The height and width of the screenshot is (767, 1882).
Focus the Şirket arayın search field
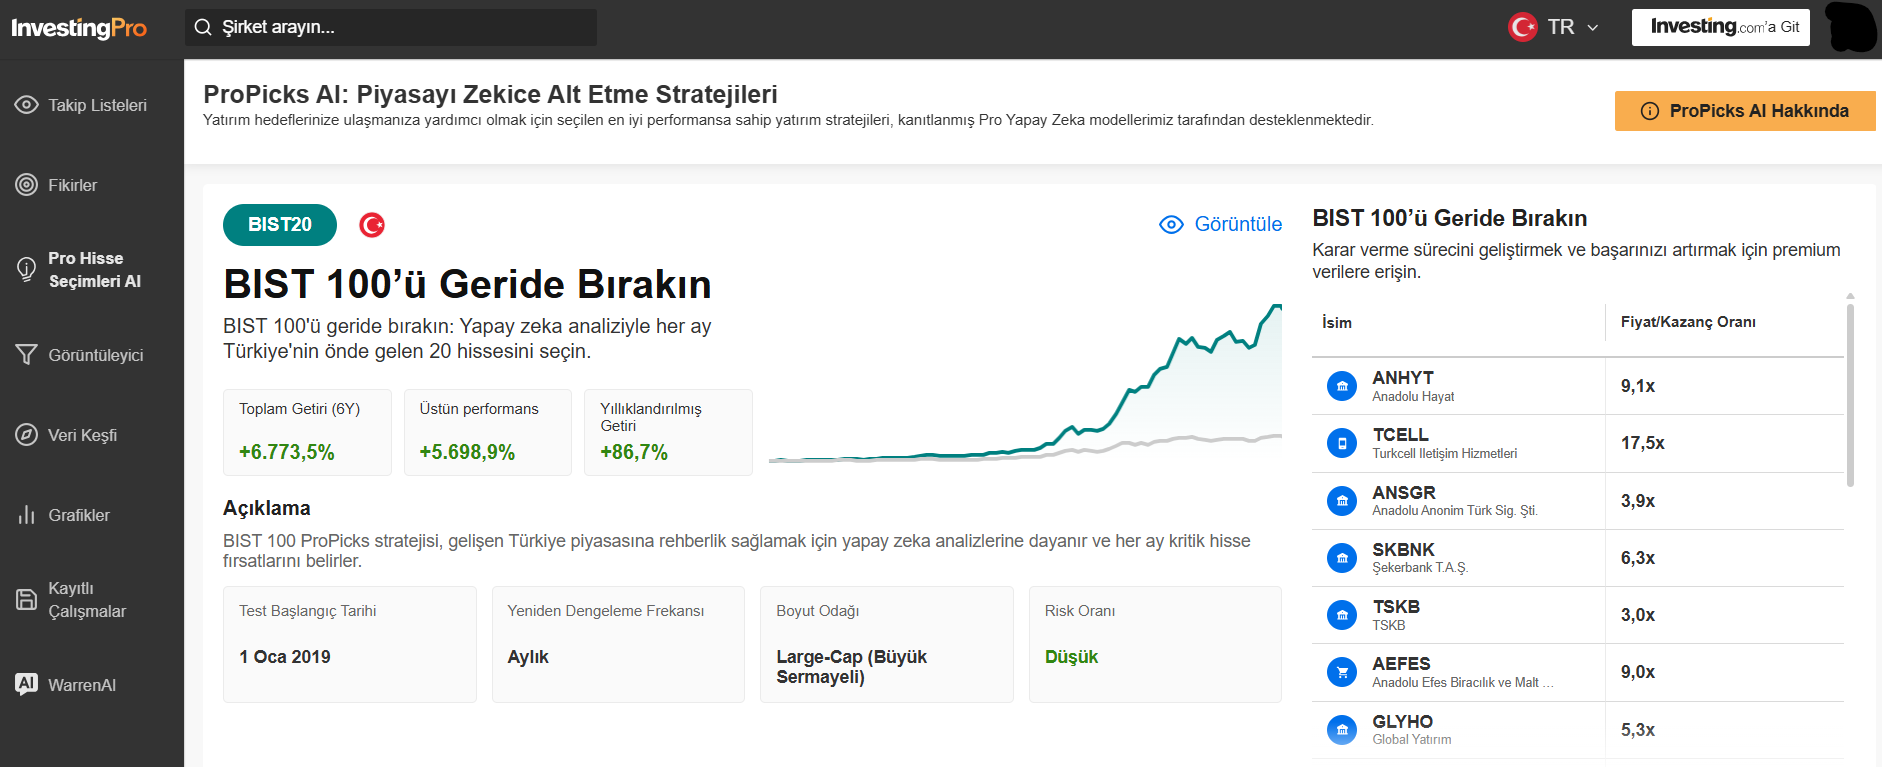(391, 27)
